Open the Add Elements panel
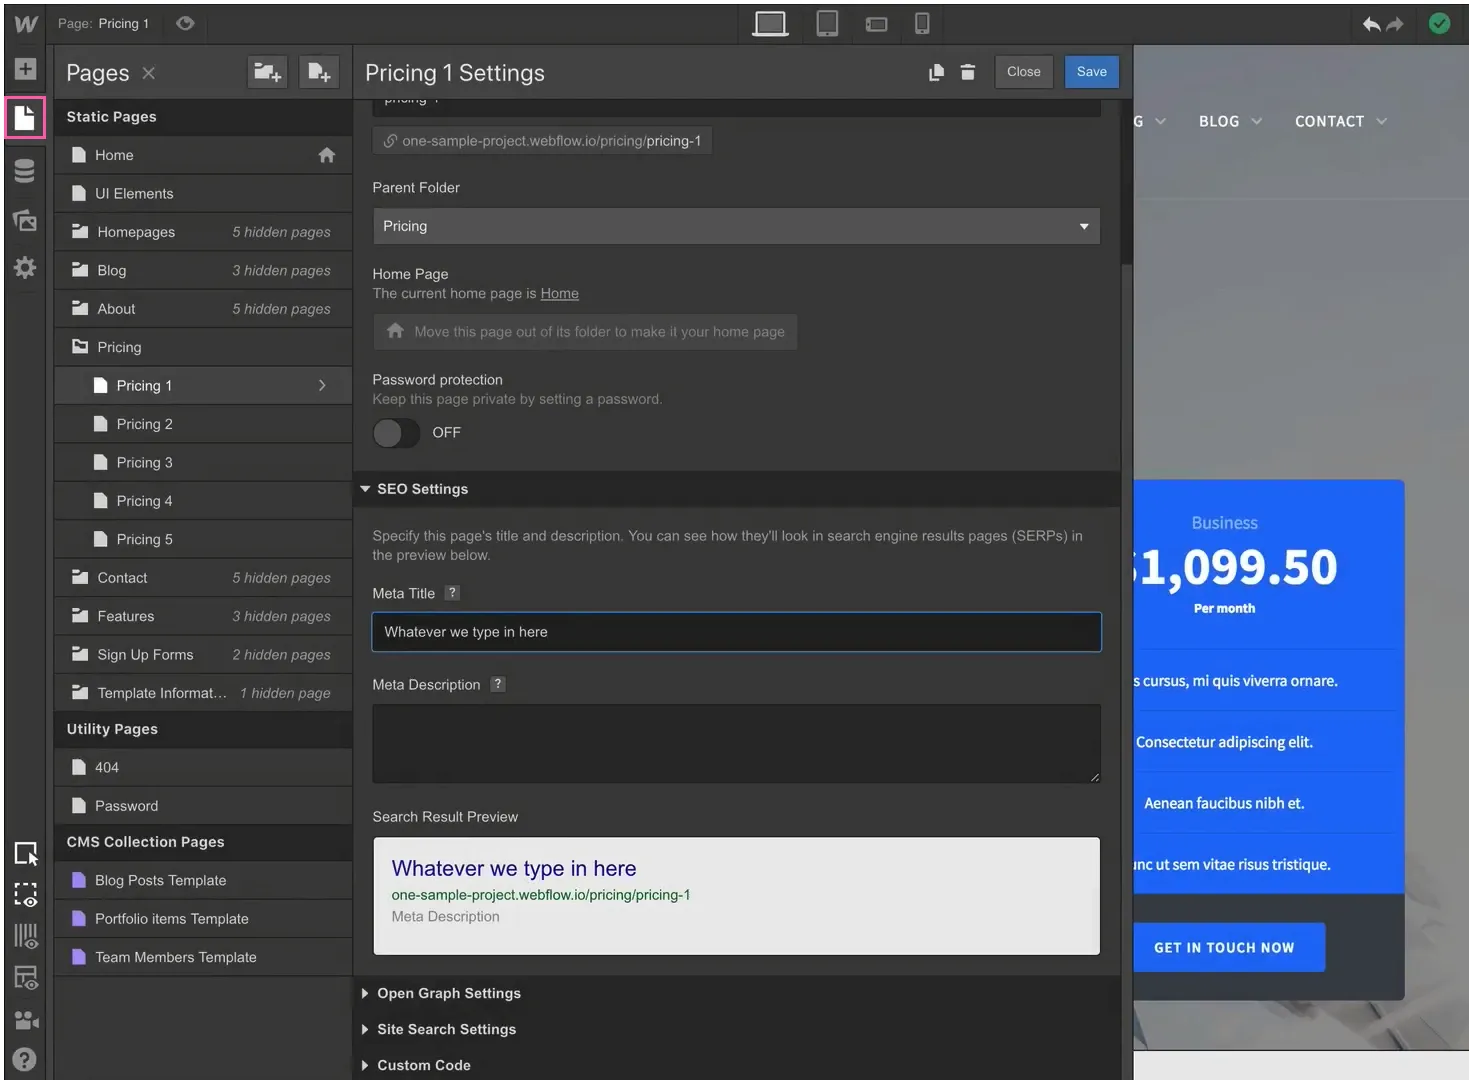Image resolution: width=1469 pixels, height=1080 pixels. (x=25, y=69)
